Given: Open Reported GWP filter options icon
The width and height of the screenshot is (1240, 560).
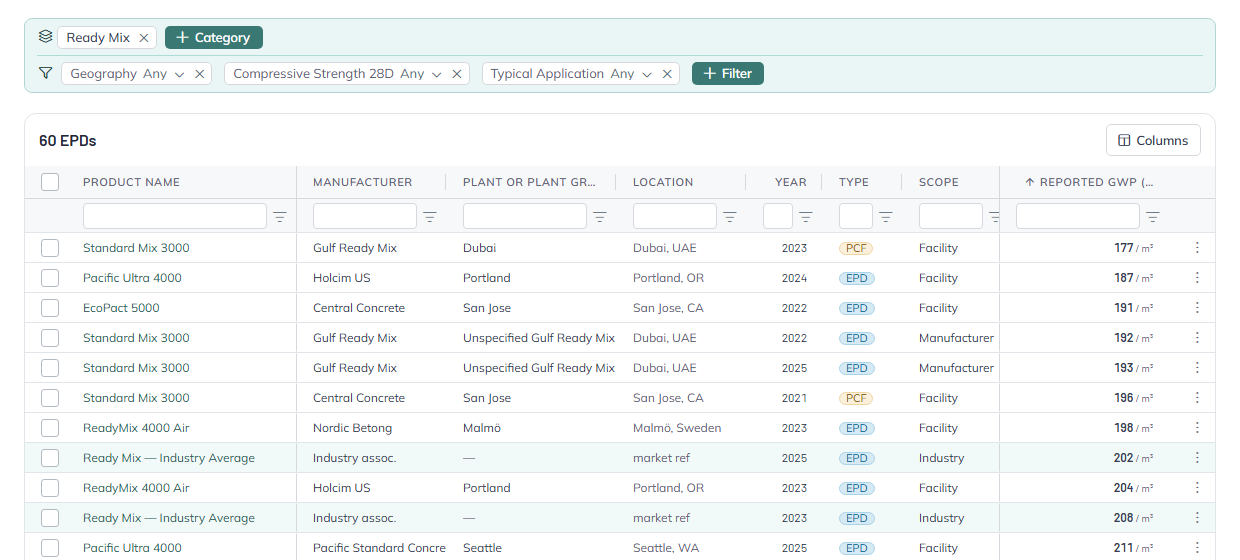Looking at the screenshot, I should click(1153, 217).
